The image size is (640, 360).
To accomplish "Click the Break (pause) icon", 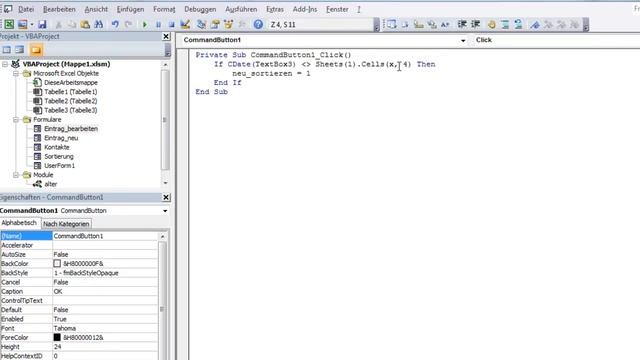I will click(x=158, y=24).
